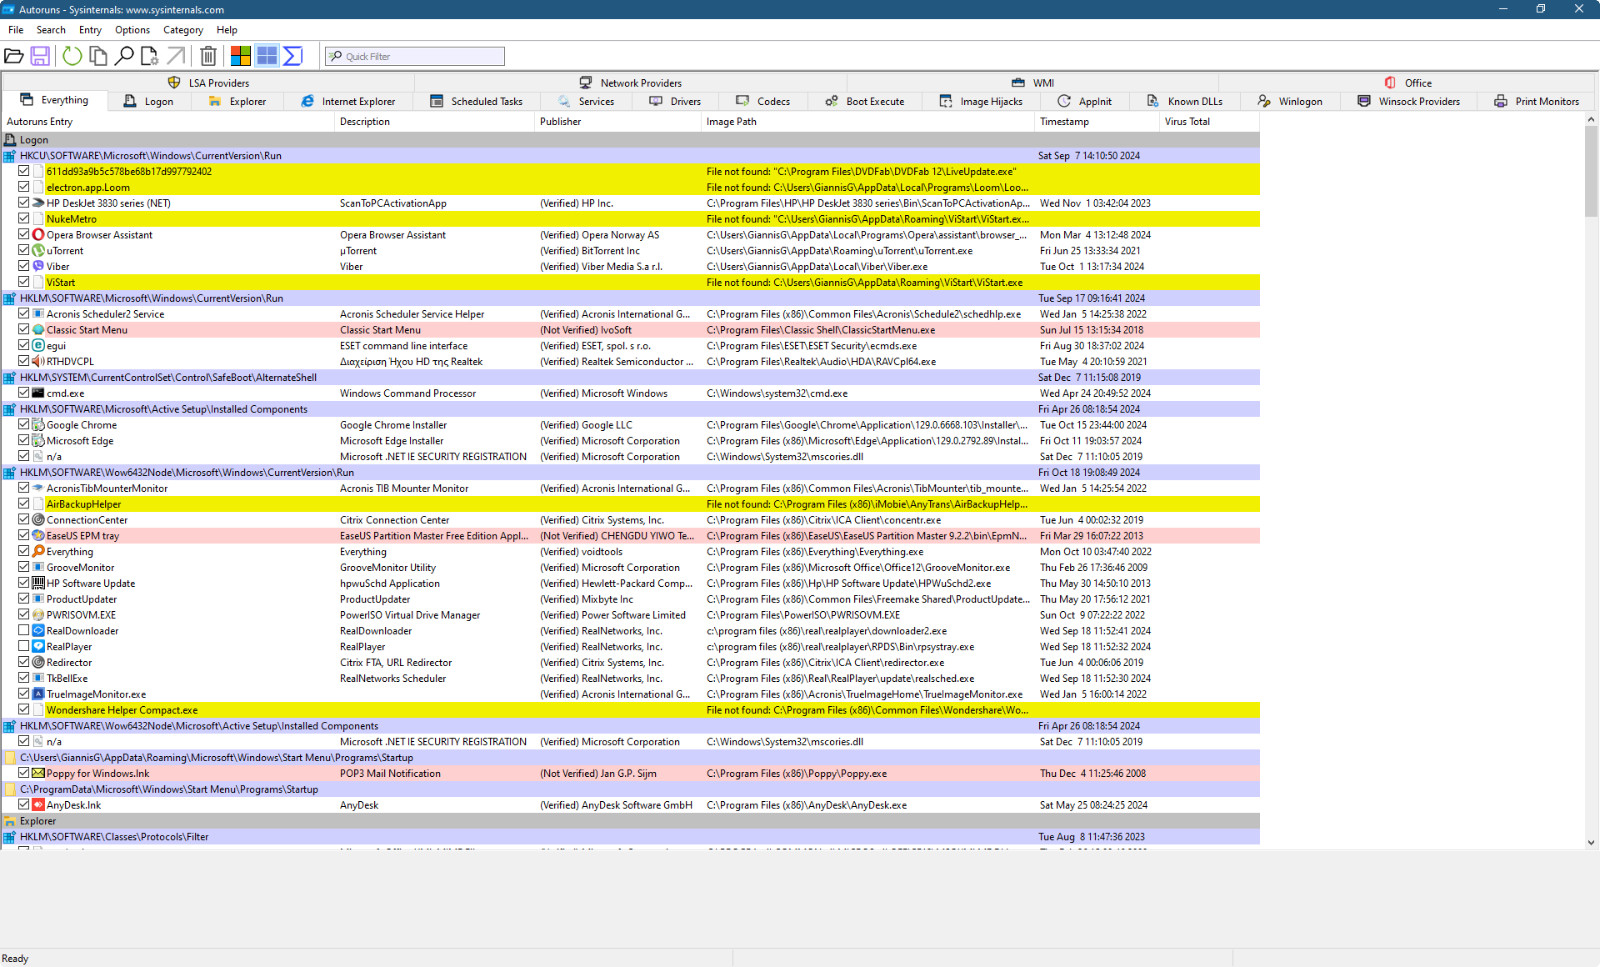Viewport: 1600px width, 967px height.
Task: Select the Wondershare Helper Compact.exe row
Action: tap(630, 710)
